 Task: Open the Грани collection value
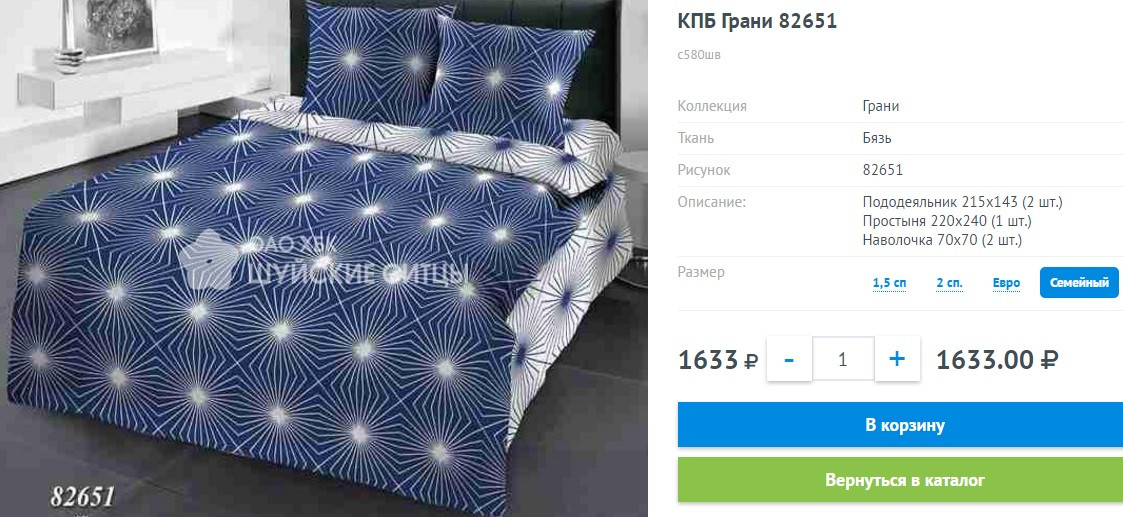click(x=880, y=106)
